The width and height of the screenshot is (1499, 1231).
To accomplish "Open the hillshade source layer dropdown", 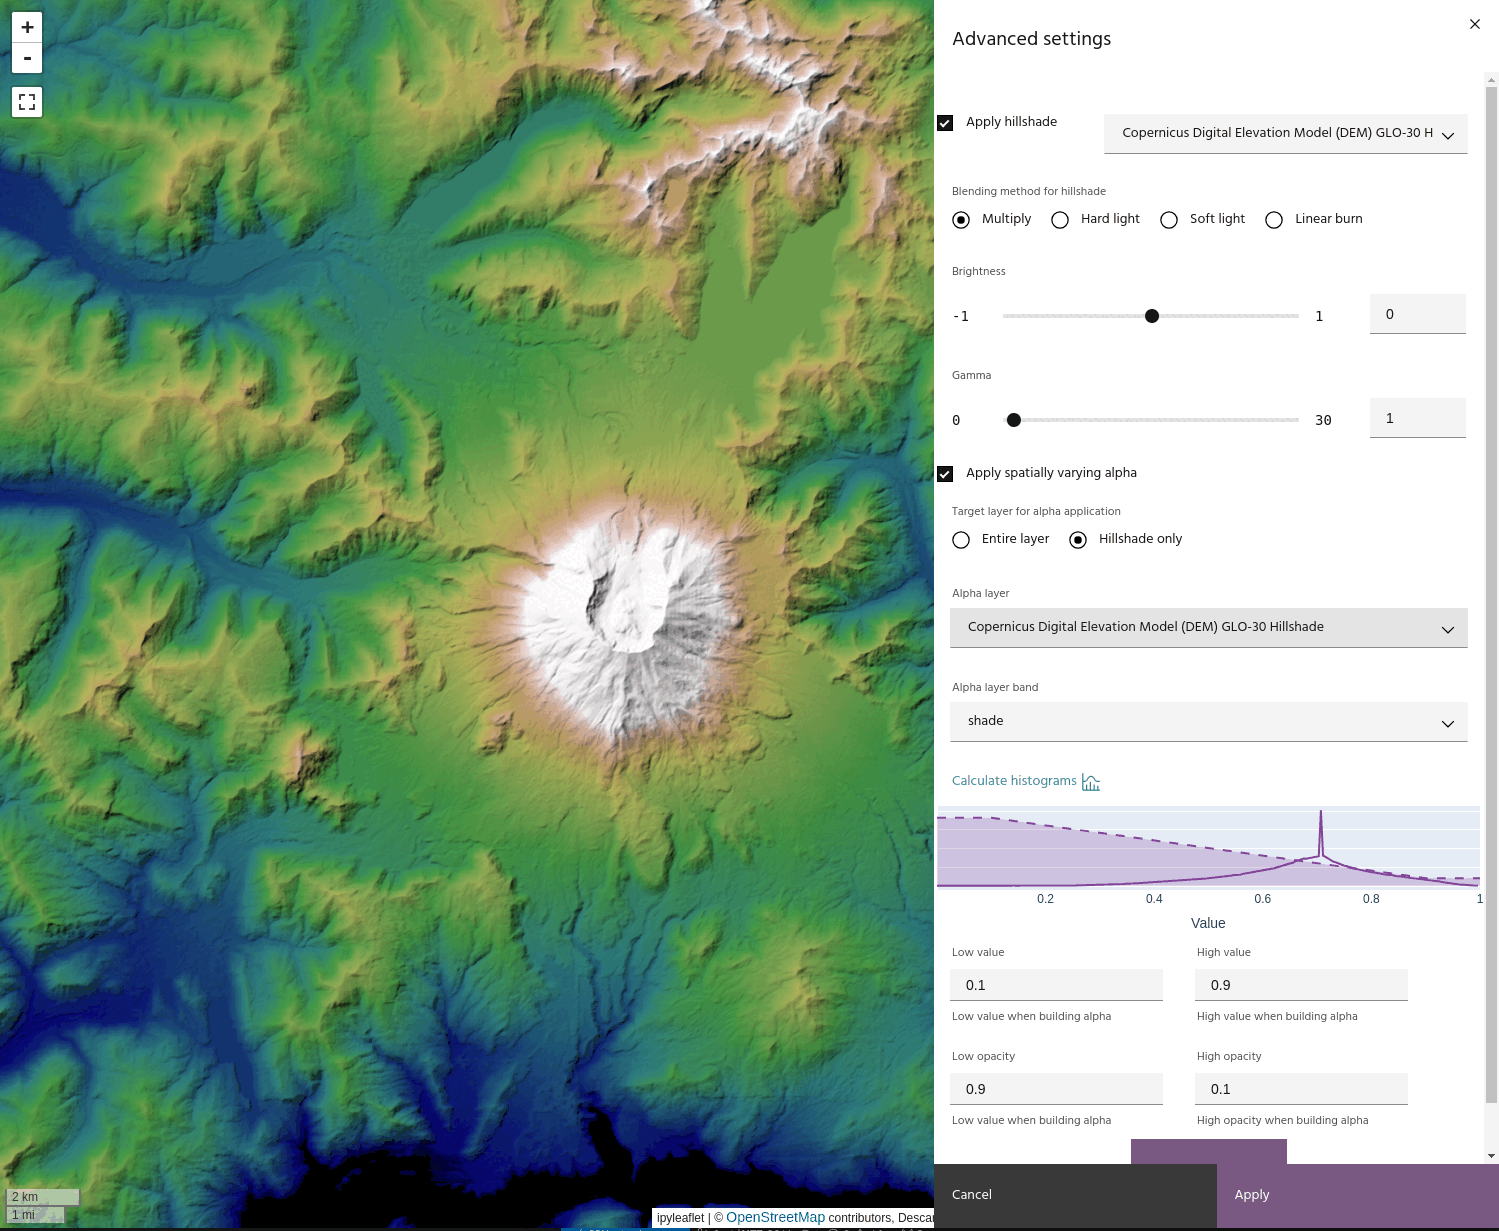I will 1285,133.
